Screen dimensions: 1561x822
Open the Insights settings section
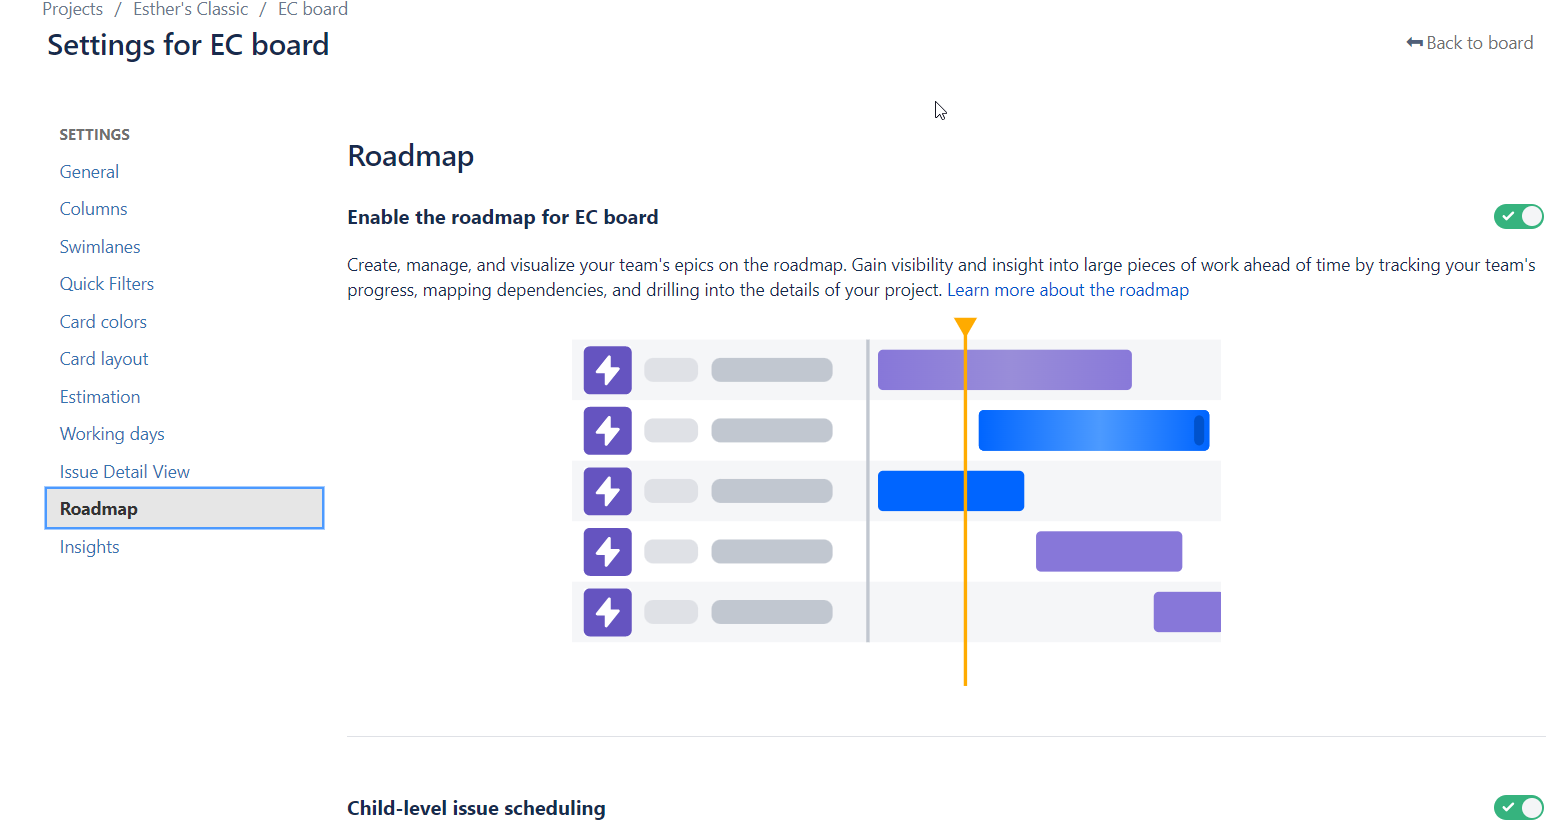click(89, 546)
